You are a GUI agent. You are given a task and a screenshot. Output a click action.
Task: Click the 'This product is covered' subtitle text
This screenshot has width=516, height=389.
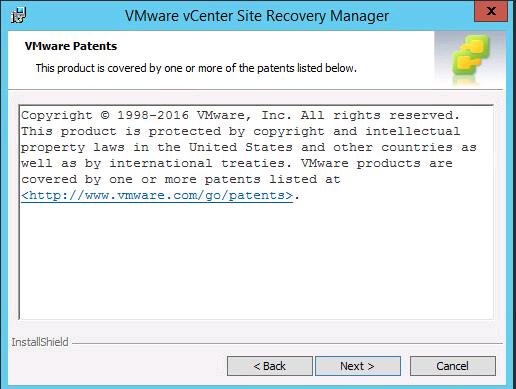pyautogui.click(x=196, y=68)
